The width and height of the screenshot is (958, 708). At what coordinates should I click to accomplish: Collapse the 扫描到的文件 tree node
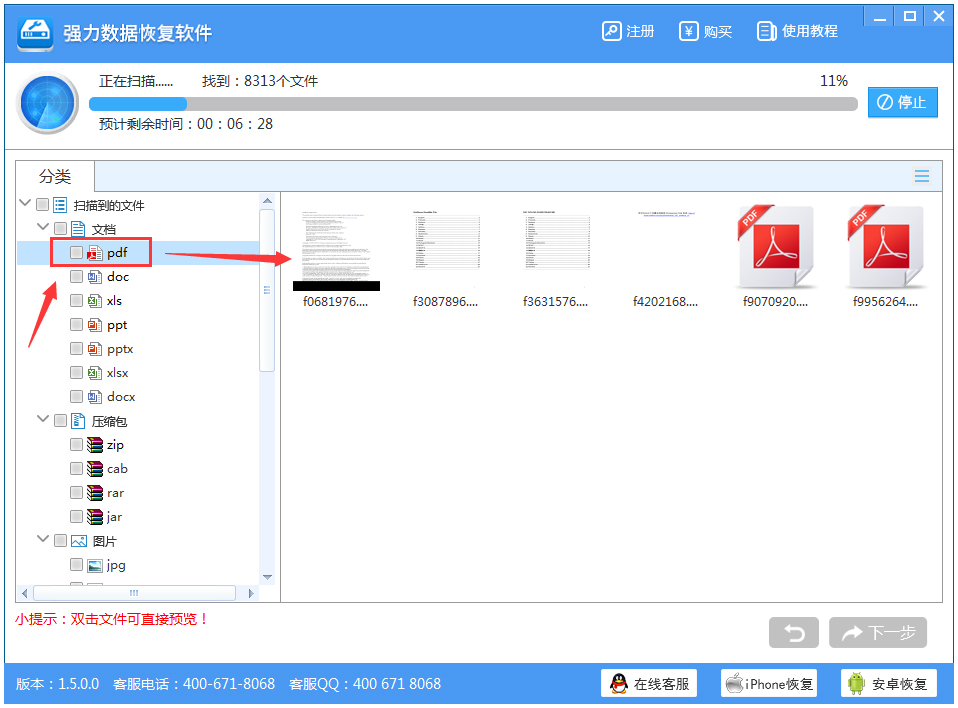tap(24, 203)
